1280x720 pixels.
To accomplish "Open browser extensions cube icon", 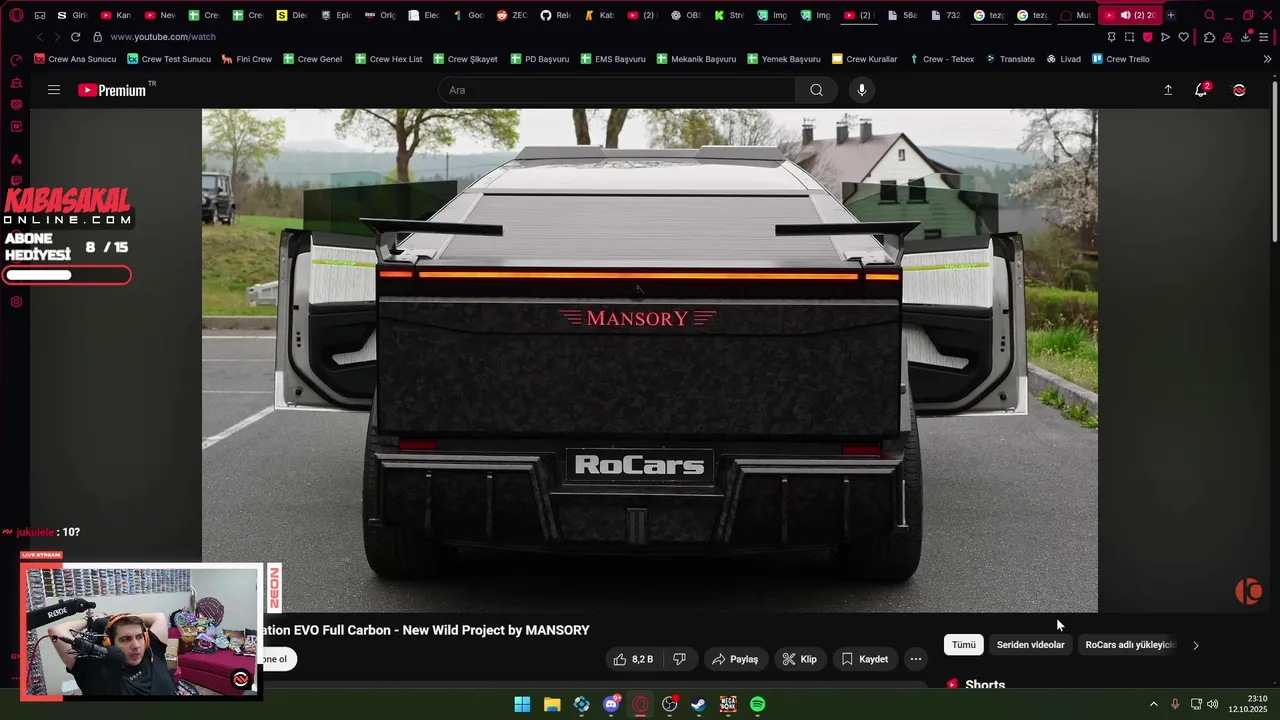I will (x=1209, y=37).
